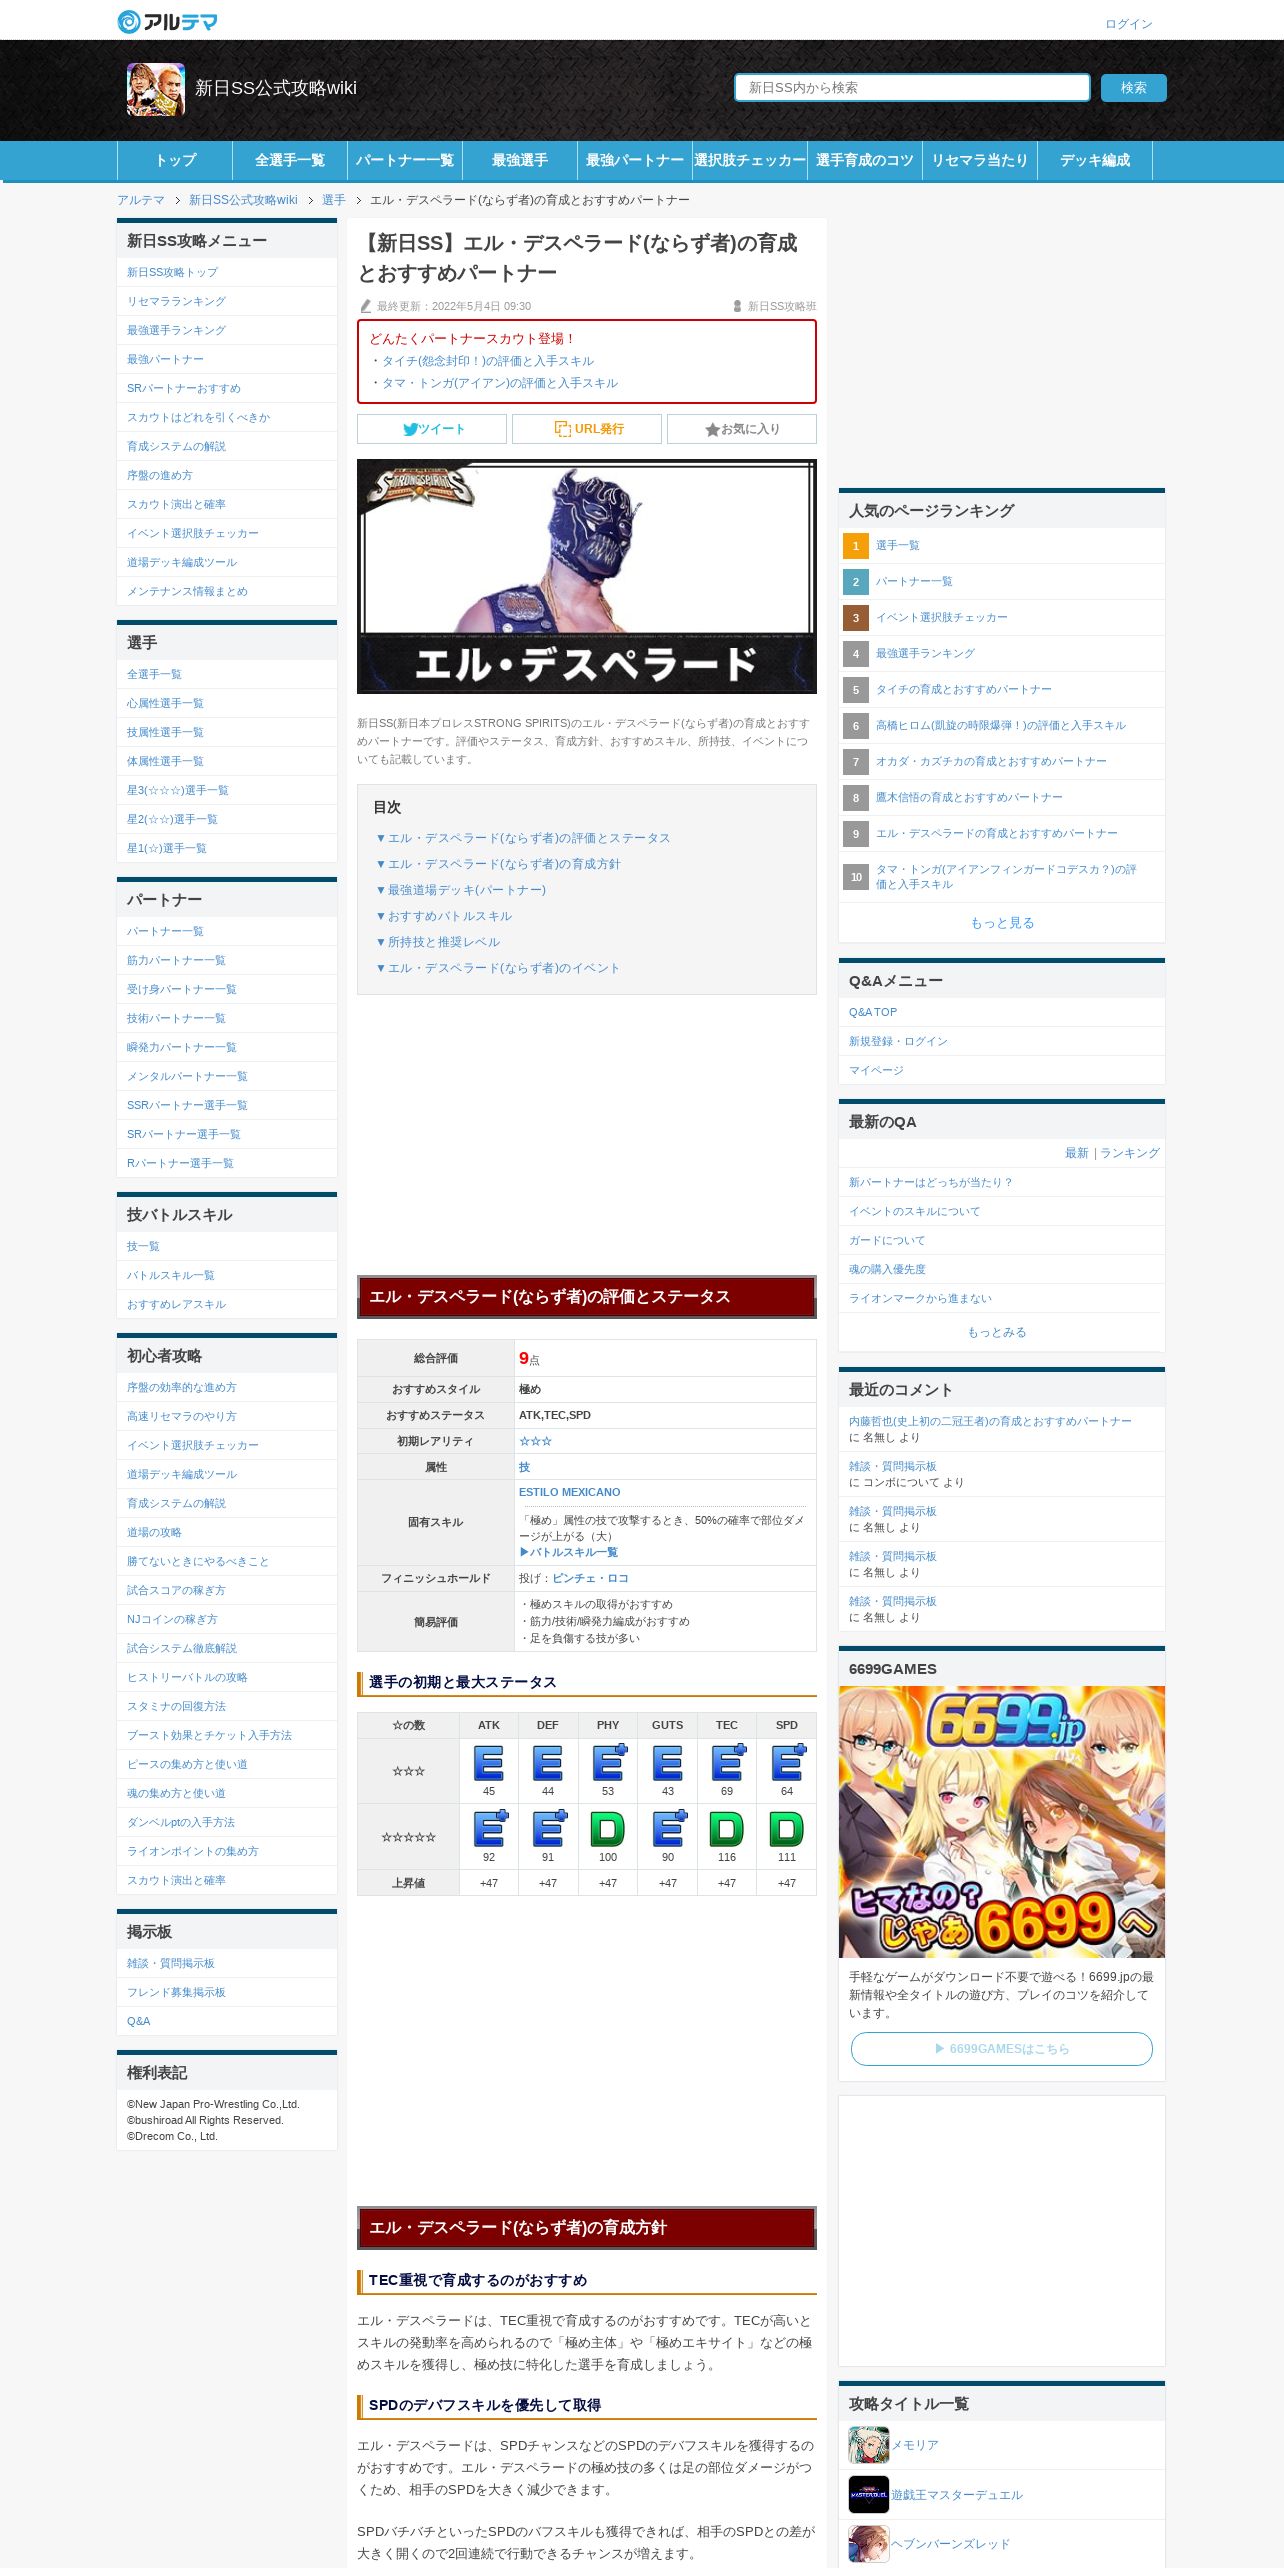This screenshot has width=1284, height=2568.
Task: Open ライオンマークから進まない QA link
Action: point(920,1298)
